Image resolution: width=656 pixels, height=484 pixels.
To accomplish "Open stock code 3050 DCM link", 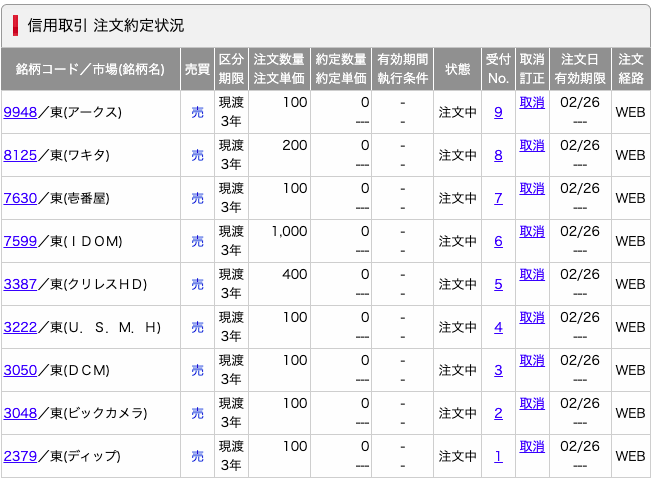I will (x=20, y=370).
